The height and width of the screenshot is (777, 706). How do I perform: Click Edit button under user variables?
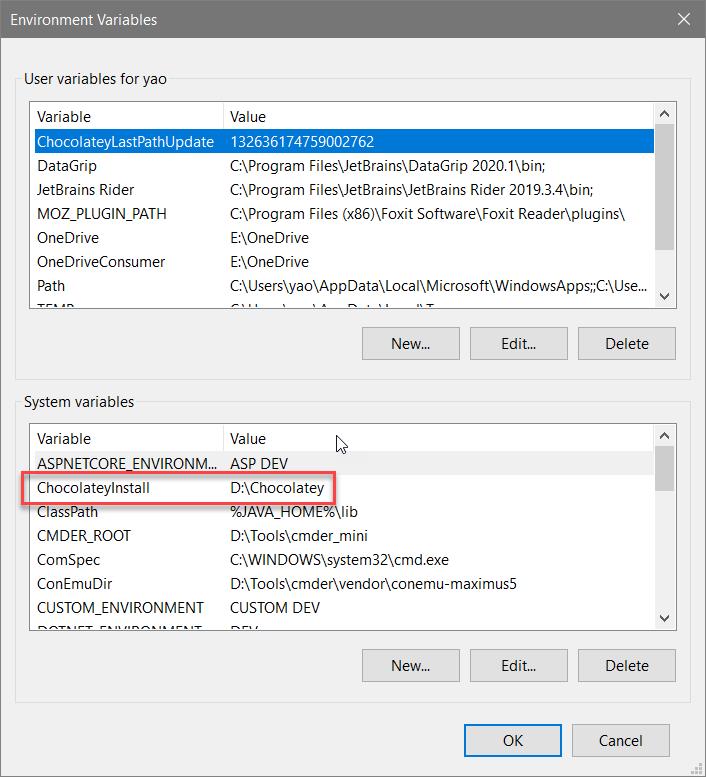click(518, 343)
